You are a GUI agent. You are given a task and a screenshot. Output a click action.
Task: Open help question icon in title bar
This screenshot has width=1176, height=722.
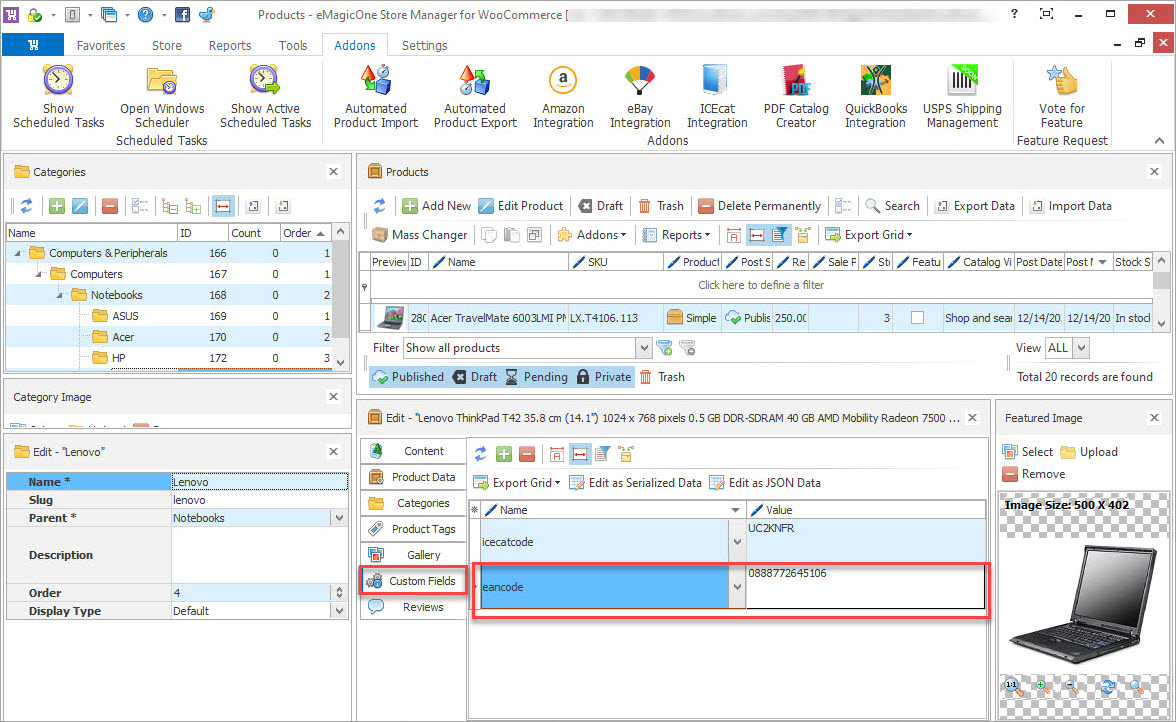pos(146,14)
